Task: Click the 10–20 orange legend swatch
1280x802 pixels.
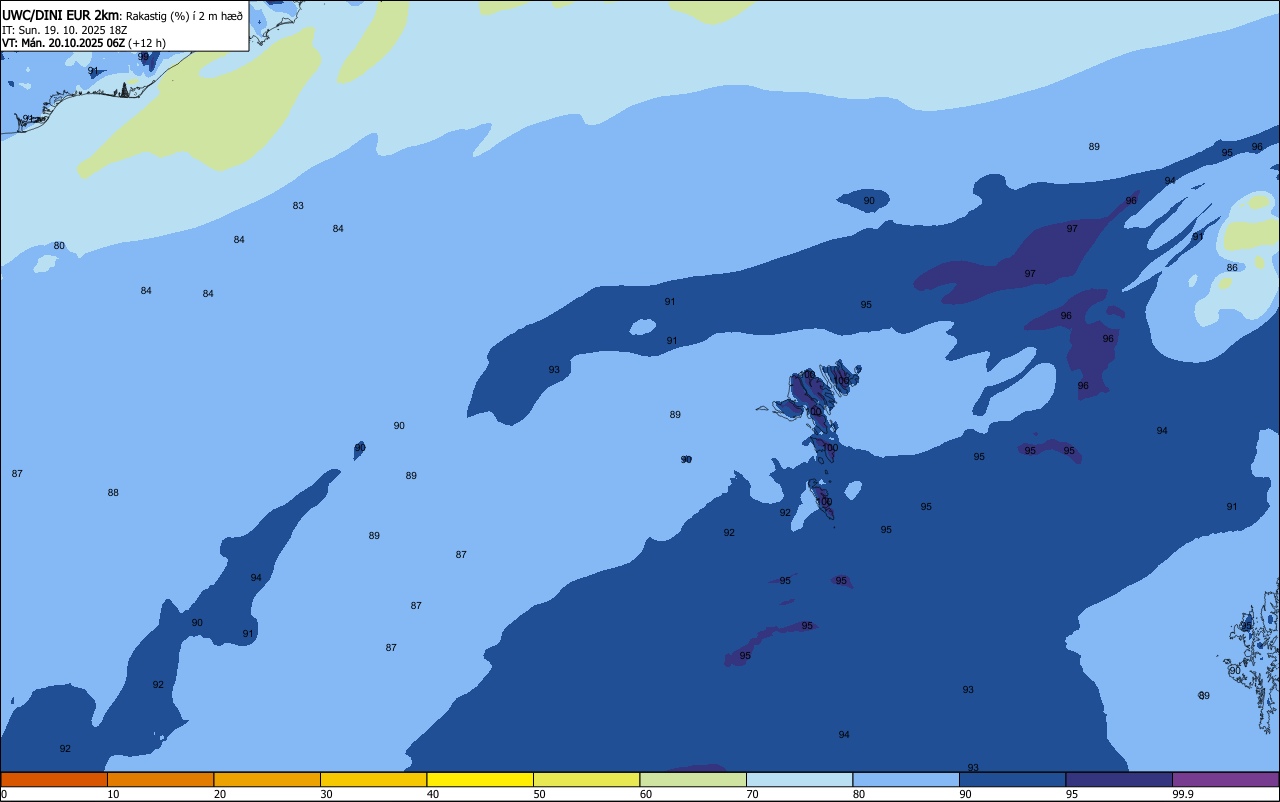Action: (x=160, y=779)
